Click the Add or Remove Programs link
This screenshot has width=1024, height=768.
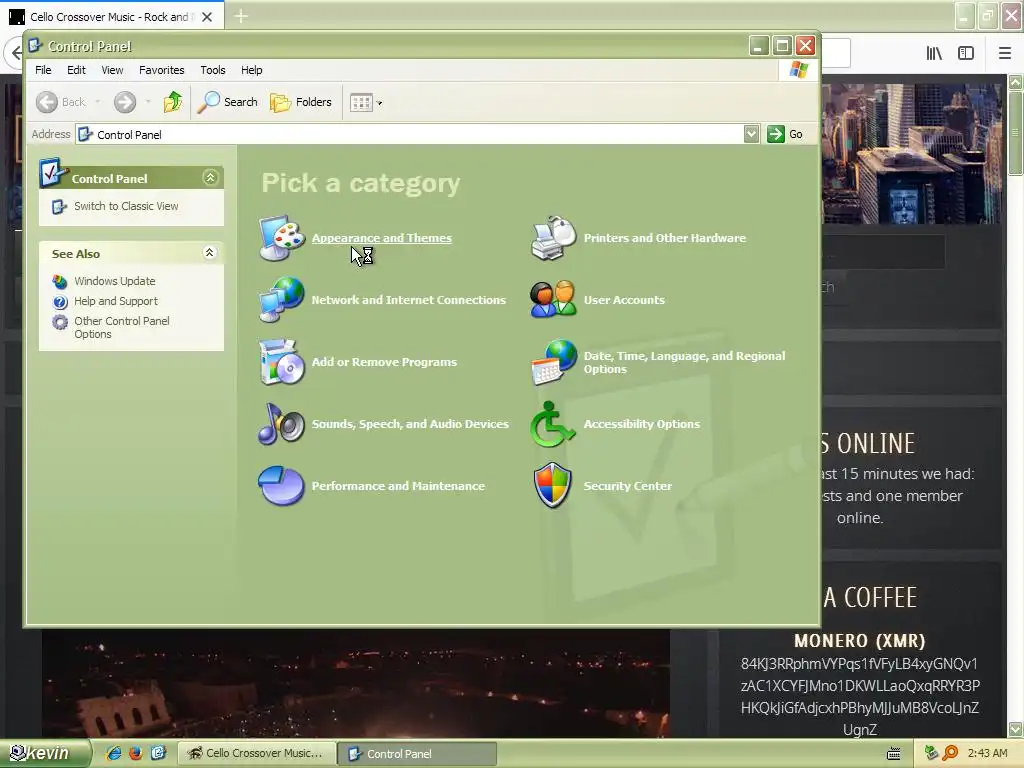(x=384, y=362)
